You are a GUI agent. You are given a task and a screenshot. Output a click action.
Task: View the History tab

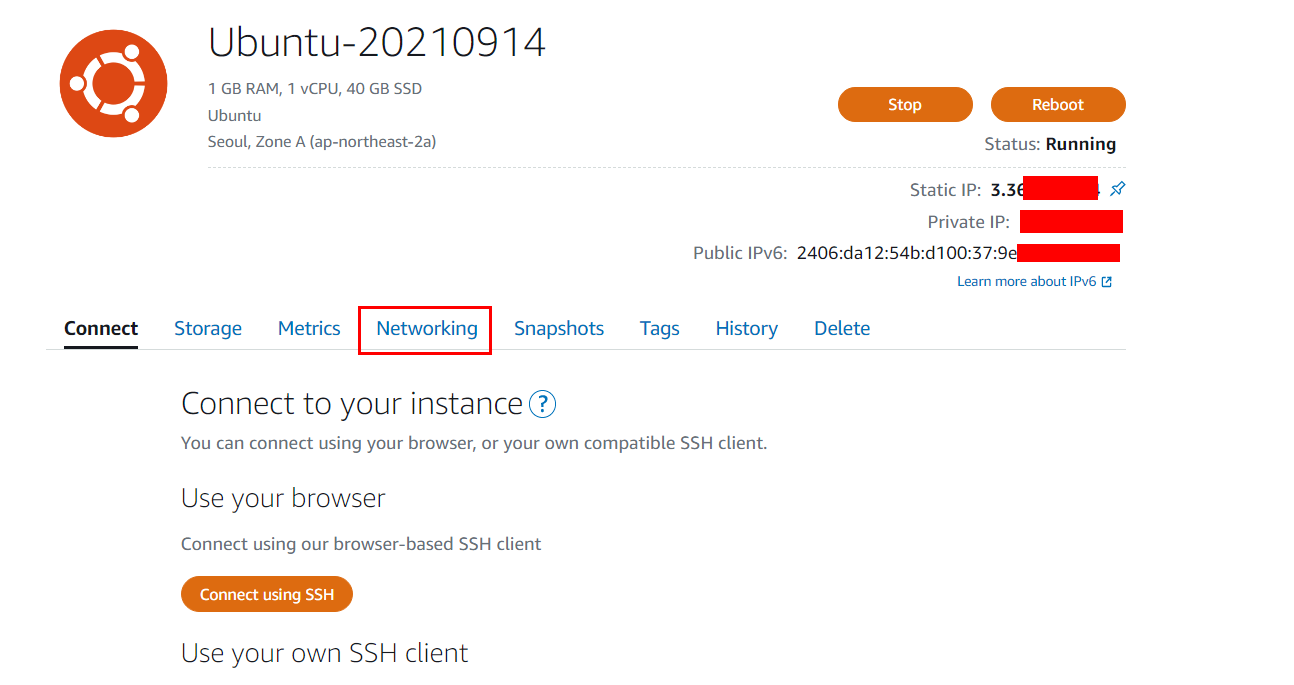(x=747, y=328)
